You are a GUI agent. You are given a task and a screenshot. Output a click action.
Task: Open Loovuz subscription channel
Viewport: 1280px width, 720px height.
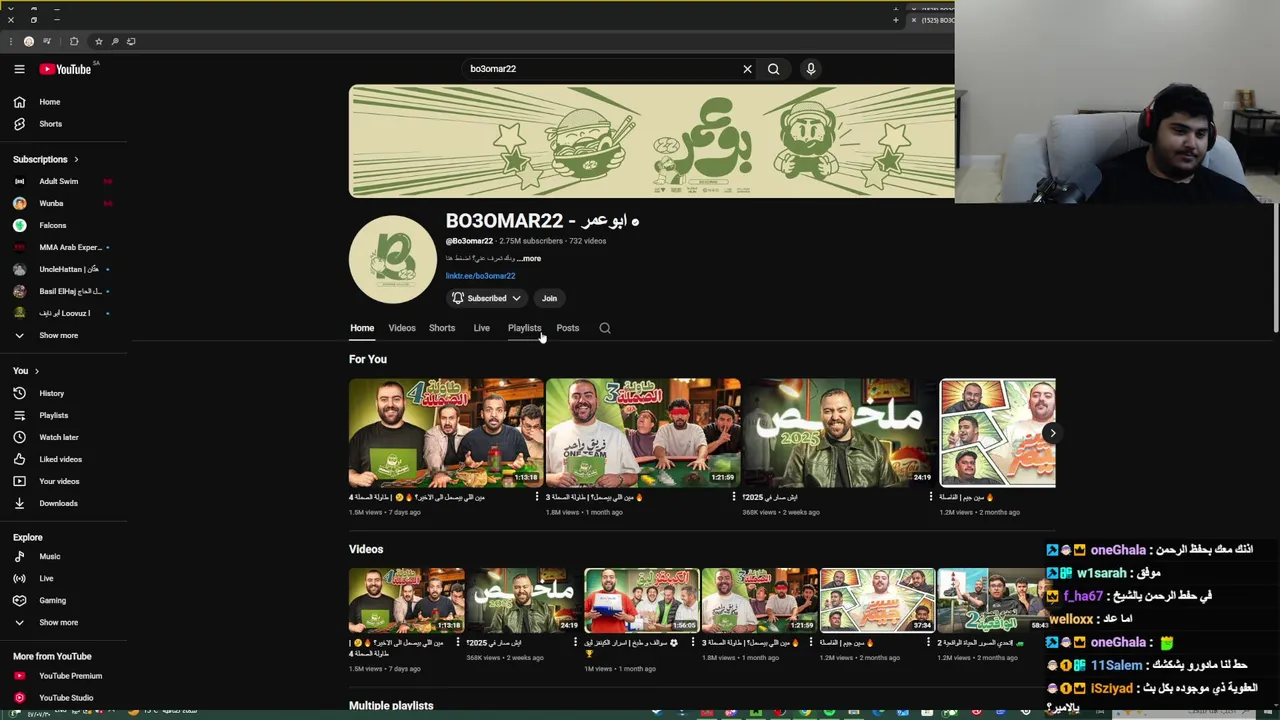[64, 313]
